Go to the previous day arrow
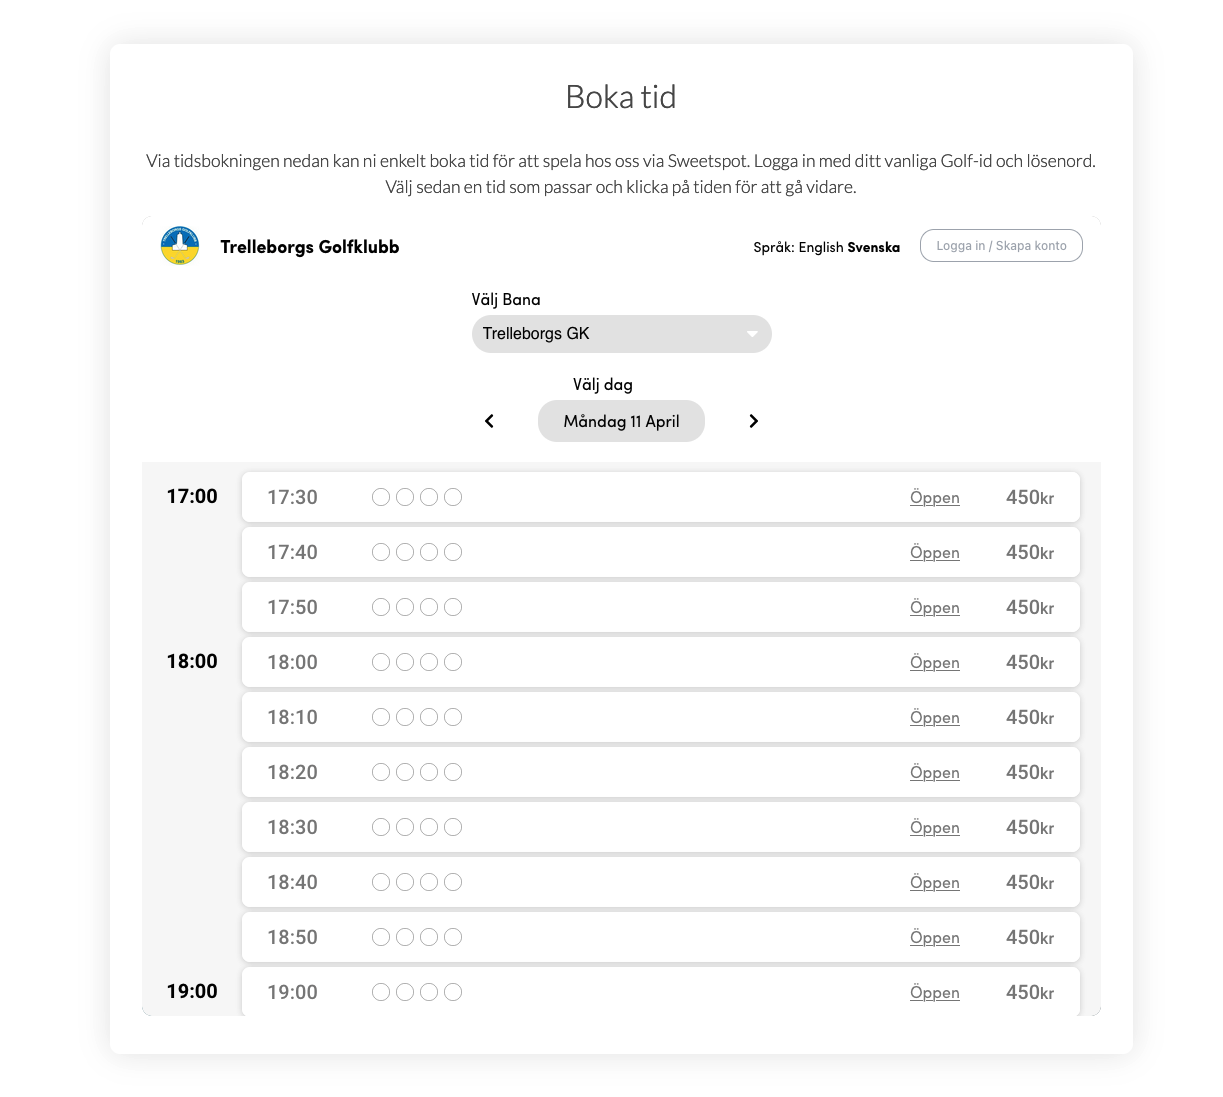1223x1097 pixels. 489,421
